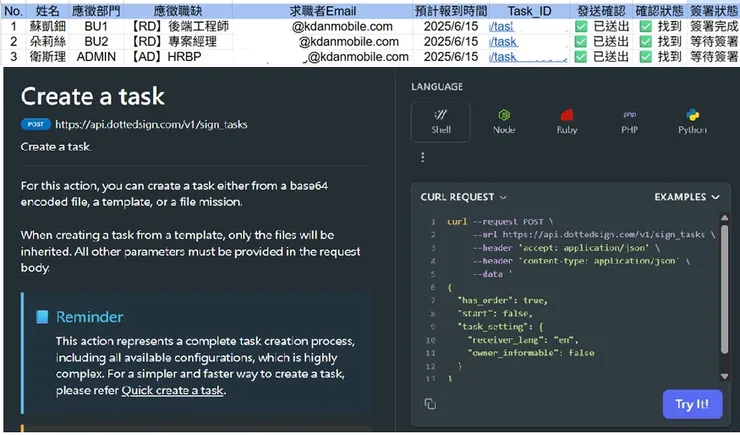Toggle 找到 checkbox for 朵莉絲 row

point(646,42)
